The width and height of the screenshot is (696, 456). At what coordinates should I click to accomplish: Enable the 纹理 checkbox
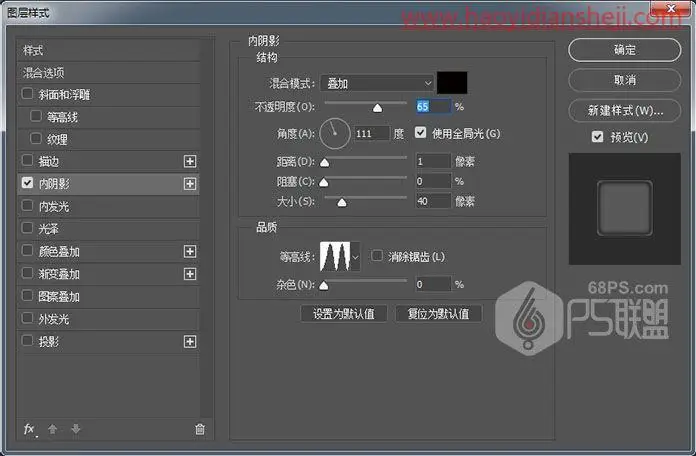36,139
